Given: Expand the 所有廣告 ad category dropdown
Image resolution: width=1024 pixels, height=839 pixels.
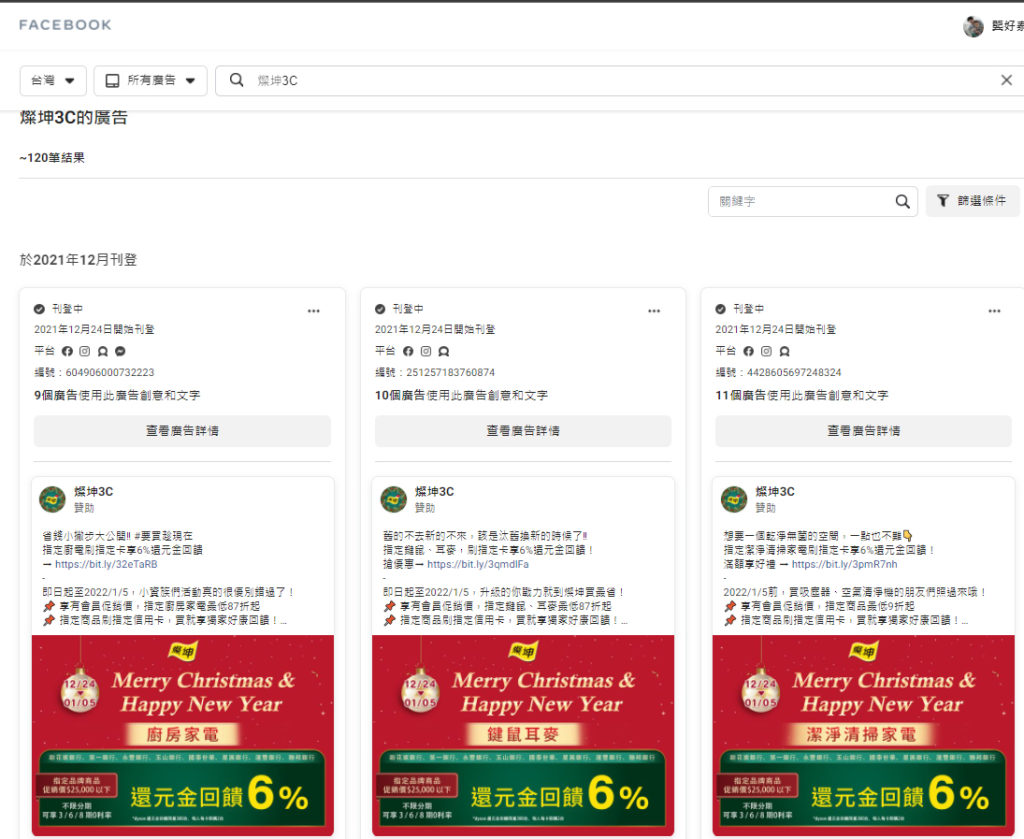Looking at the screenshot, I should click(150, 80).
